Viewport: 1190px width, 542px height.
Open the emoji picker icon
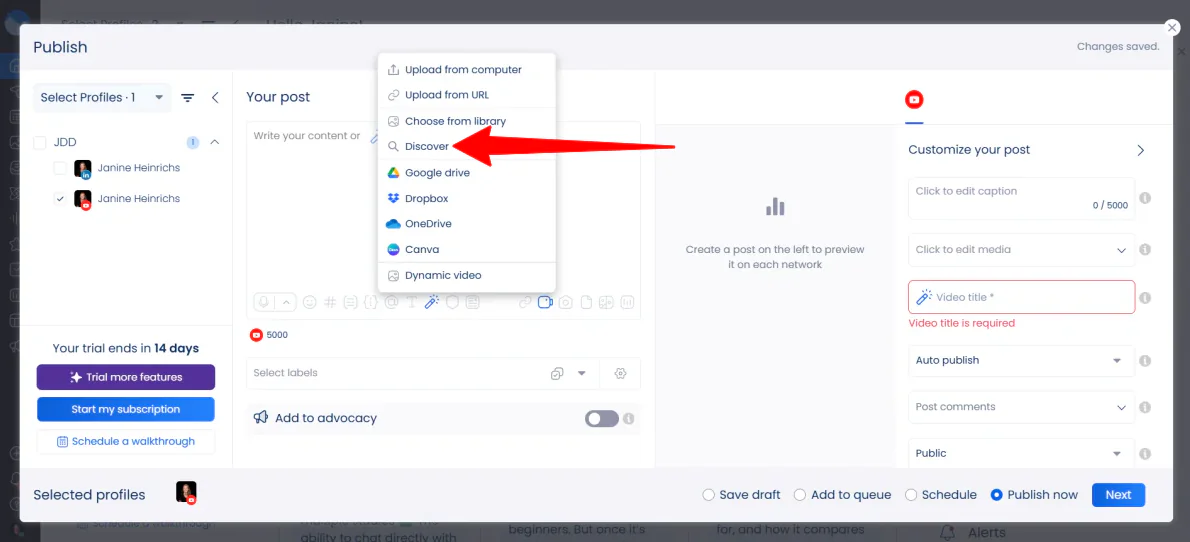click(x=310, y=302)
